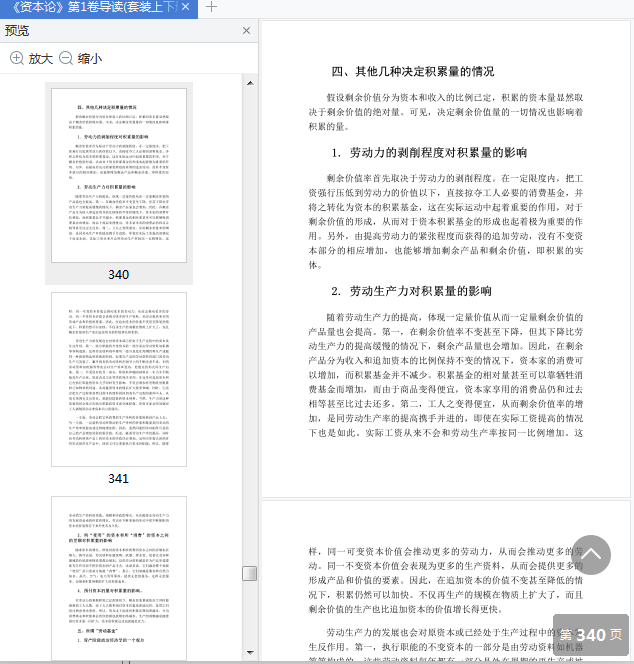Screen dimensions: 634x664
Task: Click the 缩小 zoom-out magnifier icon
Action: [x=66, y=58]
